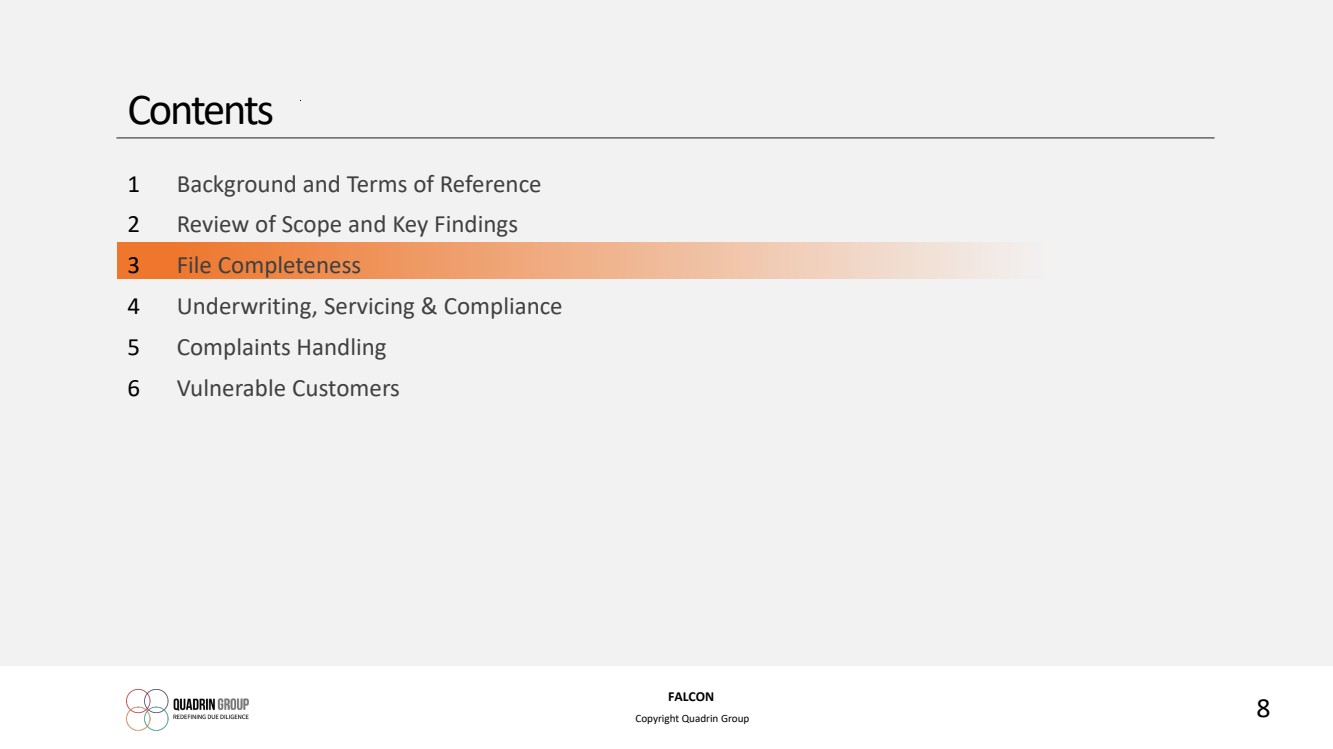
Task: Click the FALCON footer label
Action: [691, 697]
